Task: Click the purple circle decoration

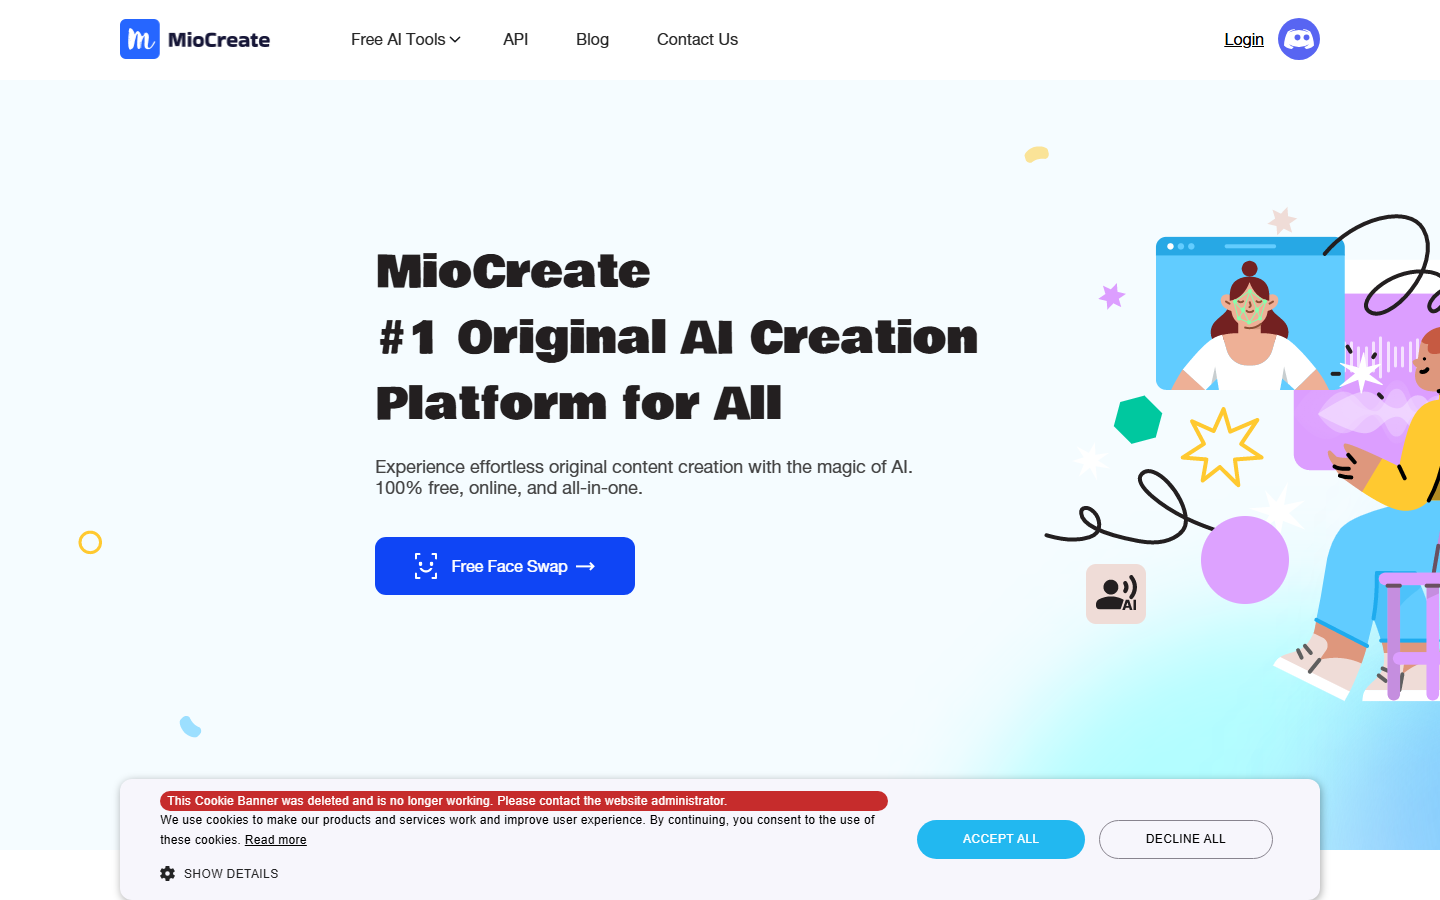Action: [1245, 560]
